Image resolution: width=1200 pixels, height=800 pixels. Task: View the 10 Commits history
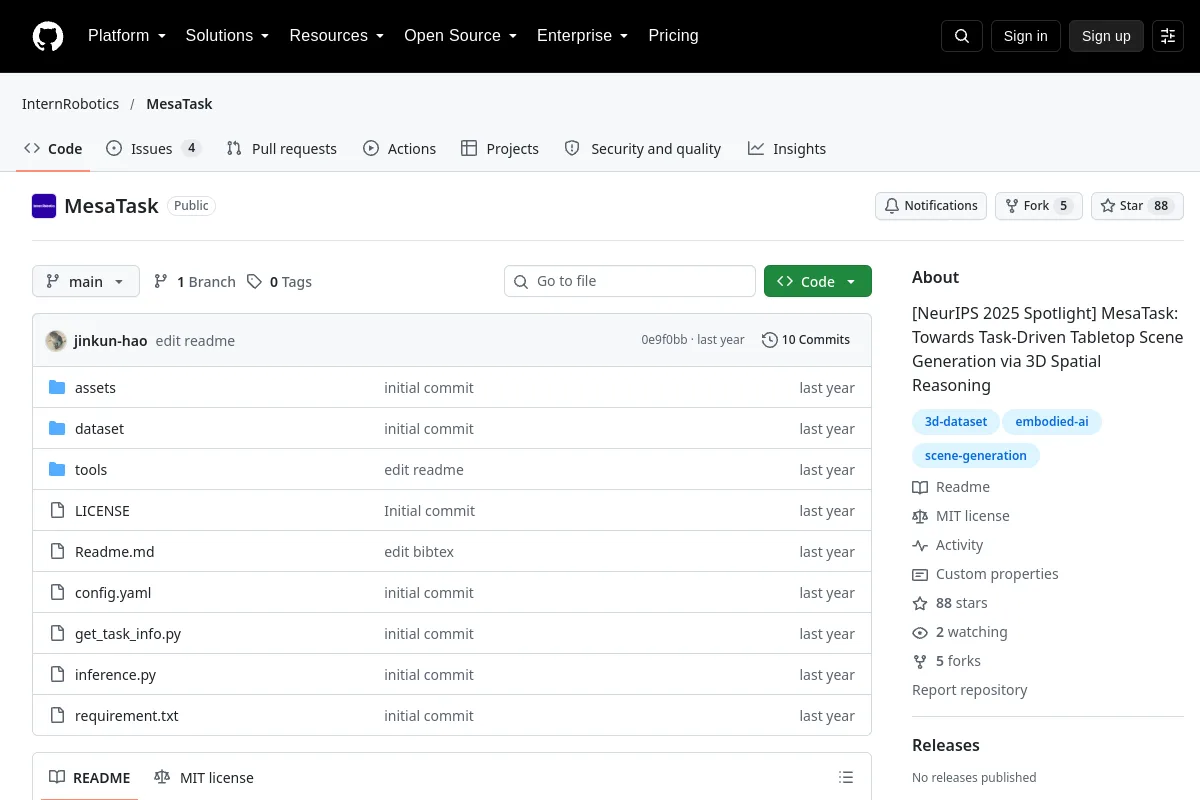(806, 340)
